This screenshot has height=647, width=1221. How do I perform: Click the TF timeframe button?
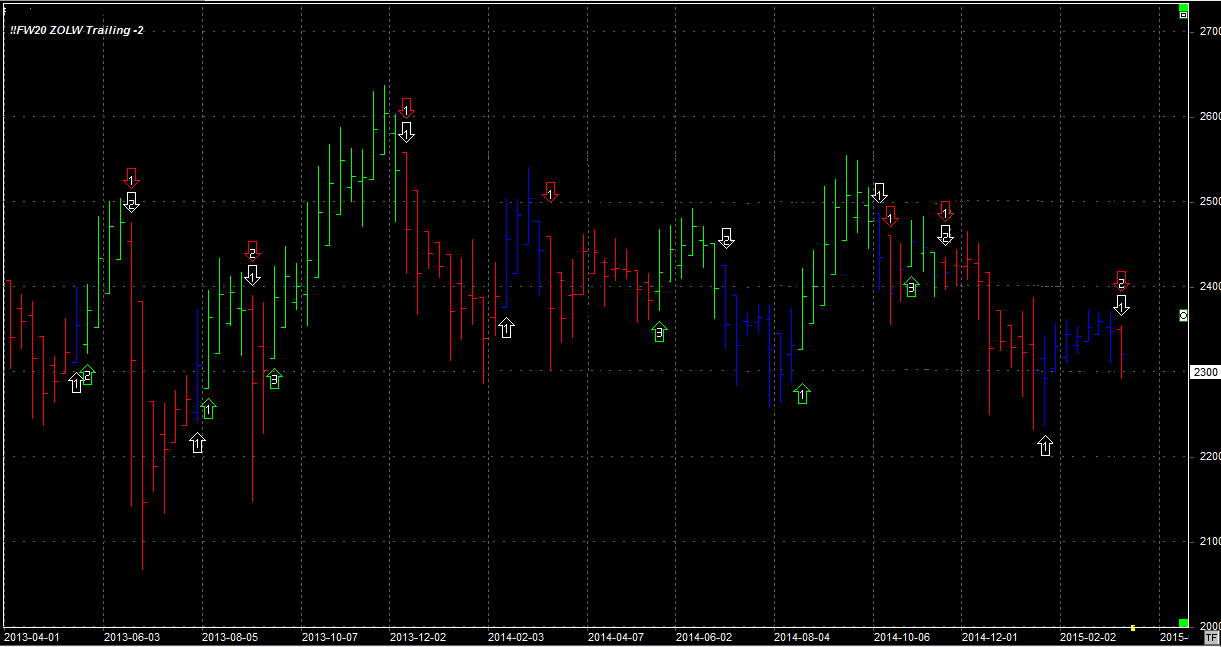tap(1211, 636)
